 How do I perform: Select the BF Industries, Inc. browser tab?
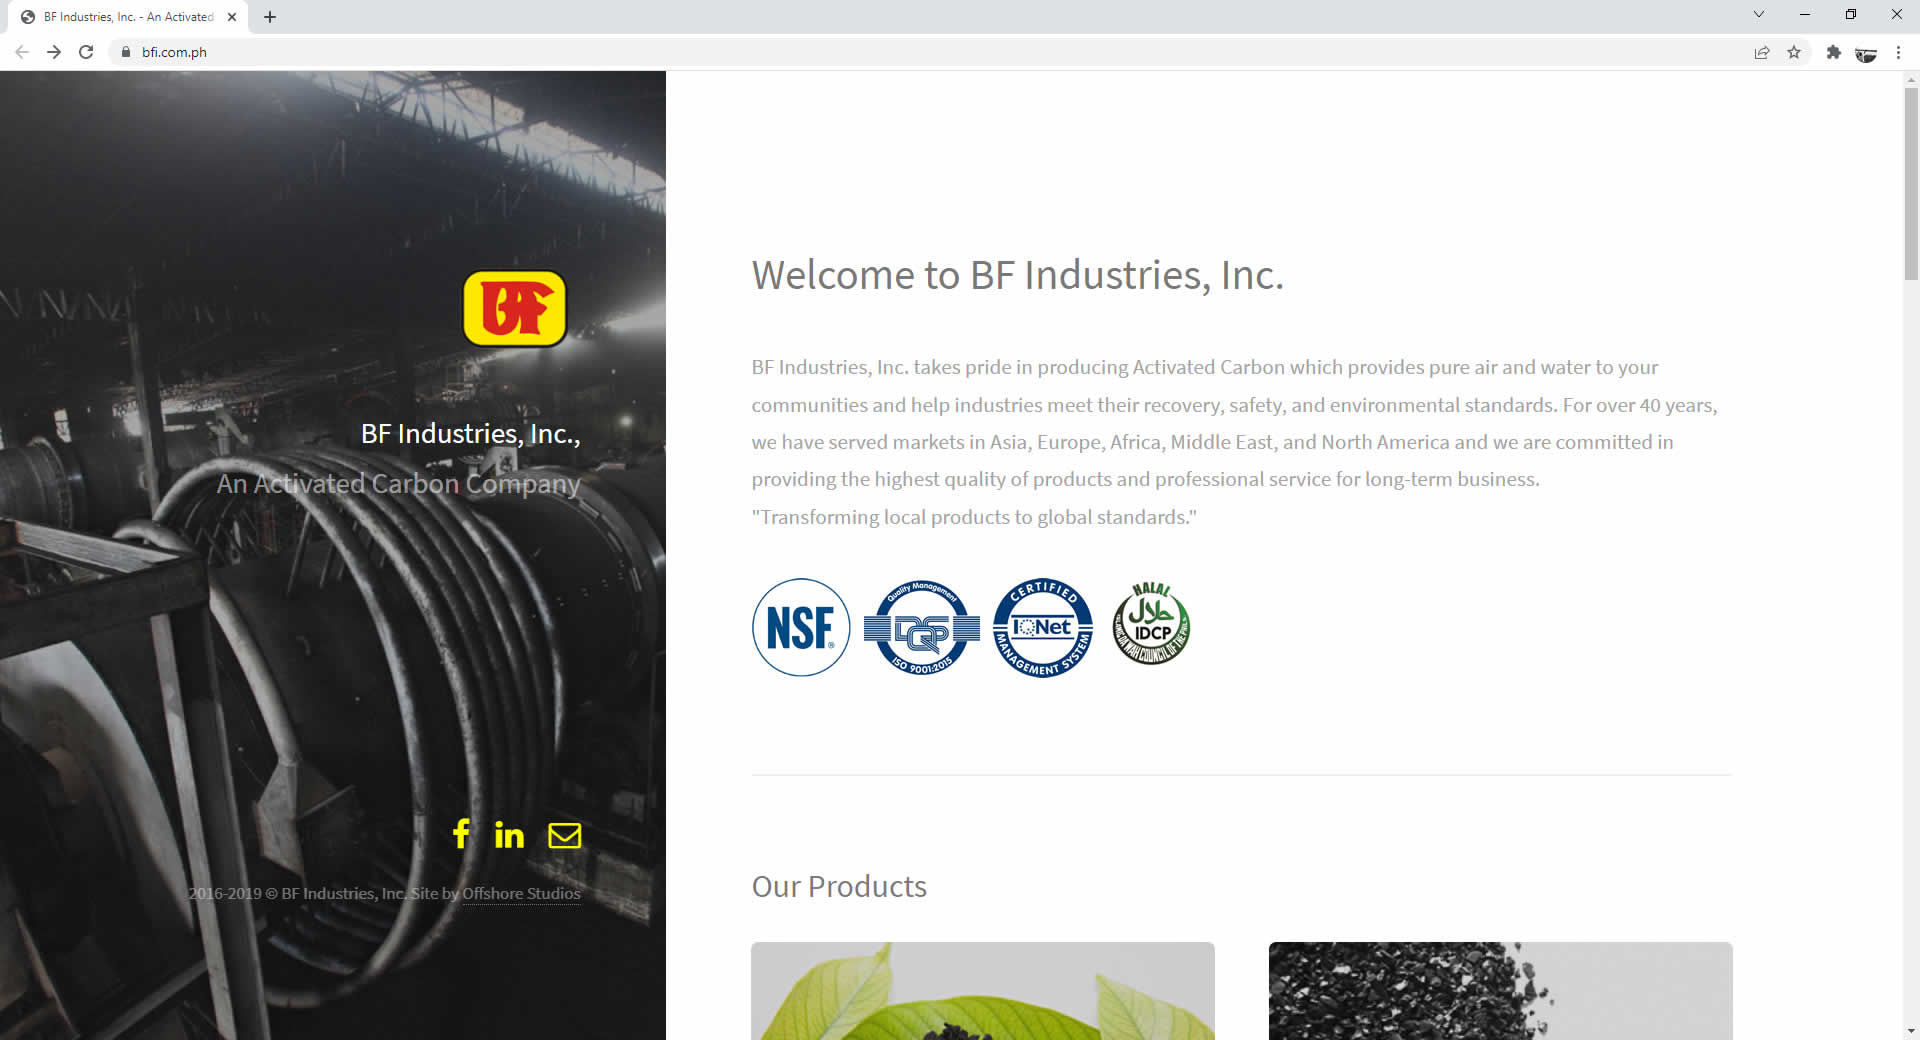point(128,17)
